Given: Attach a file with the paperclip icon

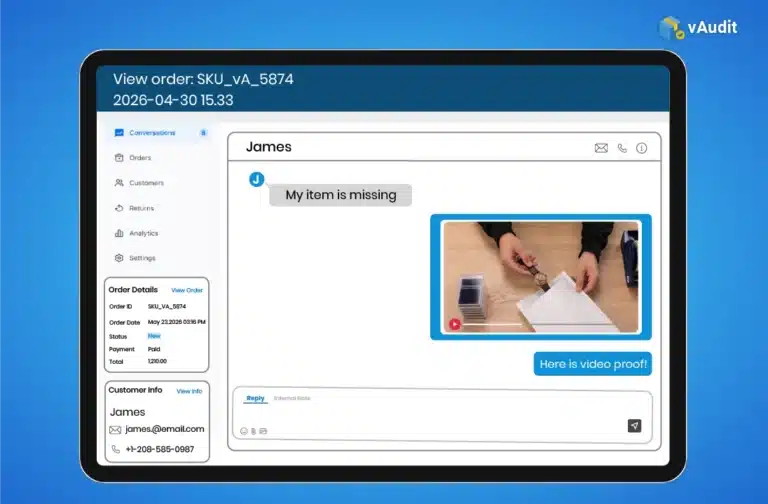Looking at the screenshot, I should pyautogui.click(x=253, y=431).
